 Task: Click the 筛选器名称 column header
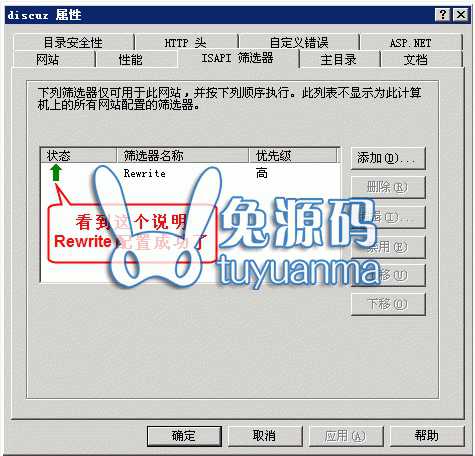pyautogui.click(x=182, y=155)
